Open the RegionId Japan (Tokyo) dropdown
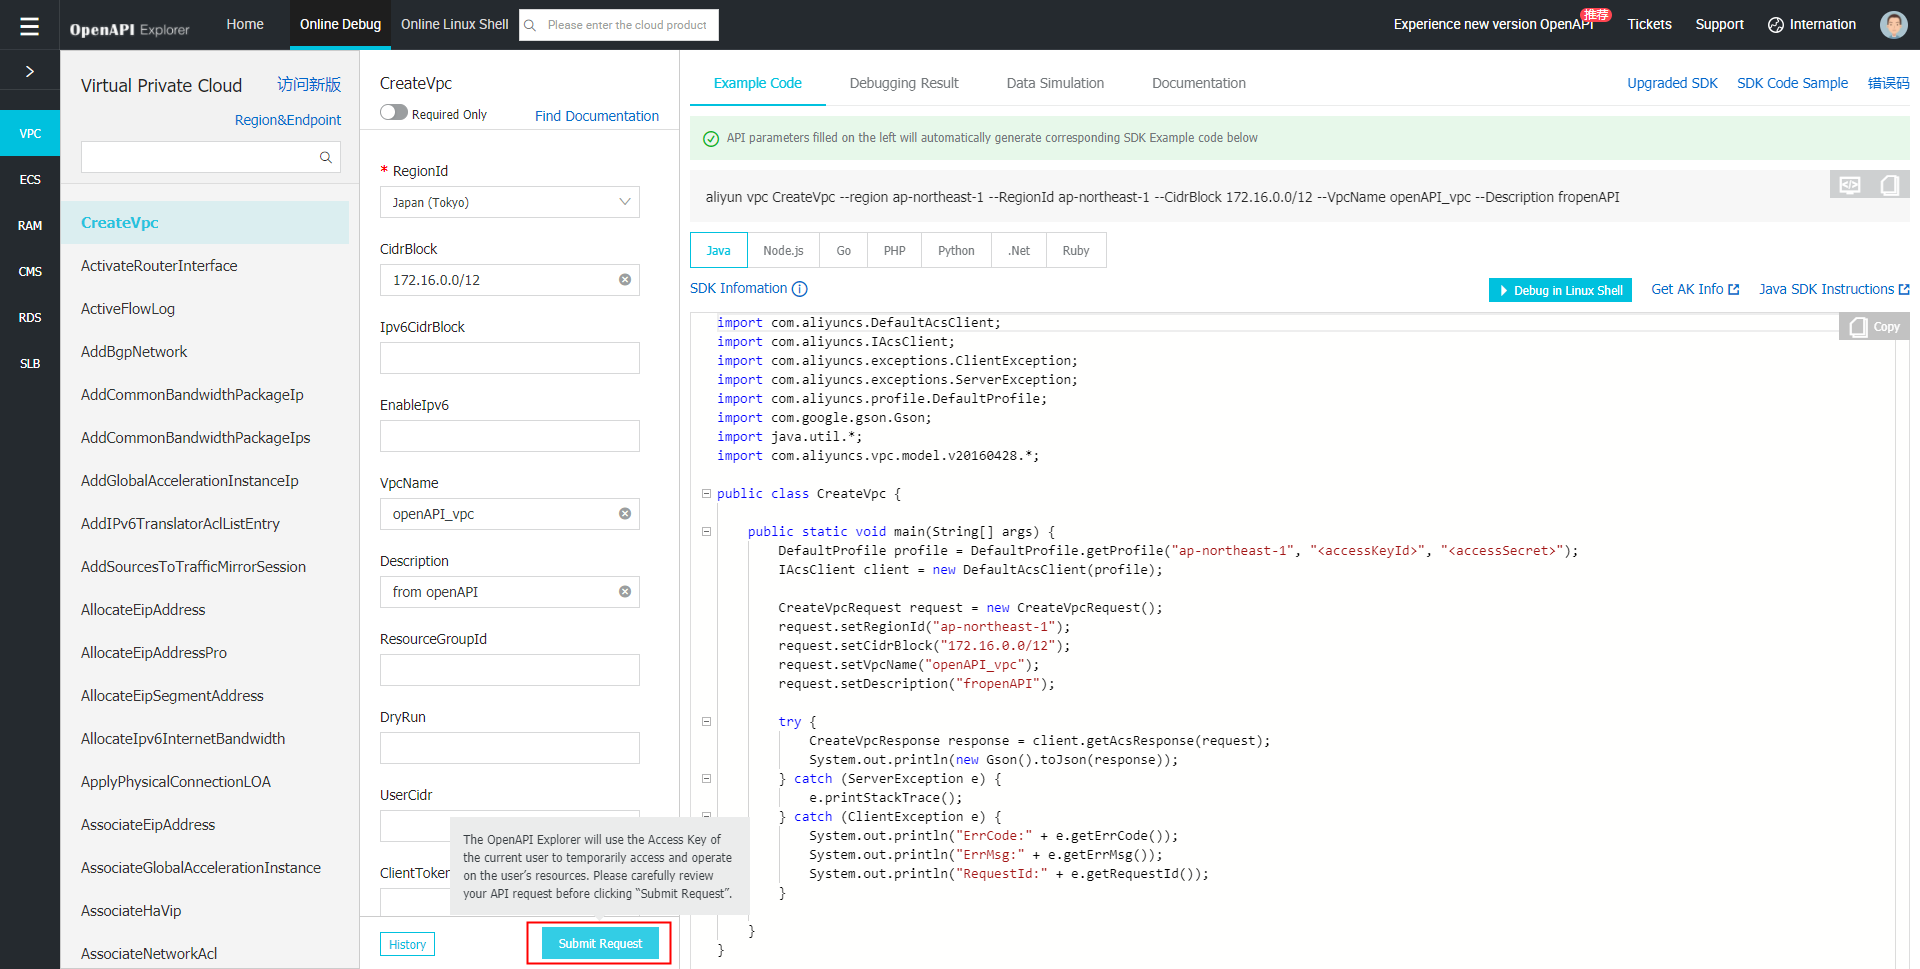1920x969 pixels. tap(510, 202)
